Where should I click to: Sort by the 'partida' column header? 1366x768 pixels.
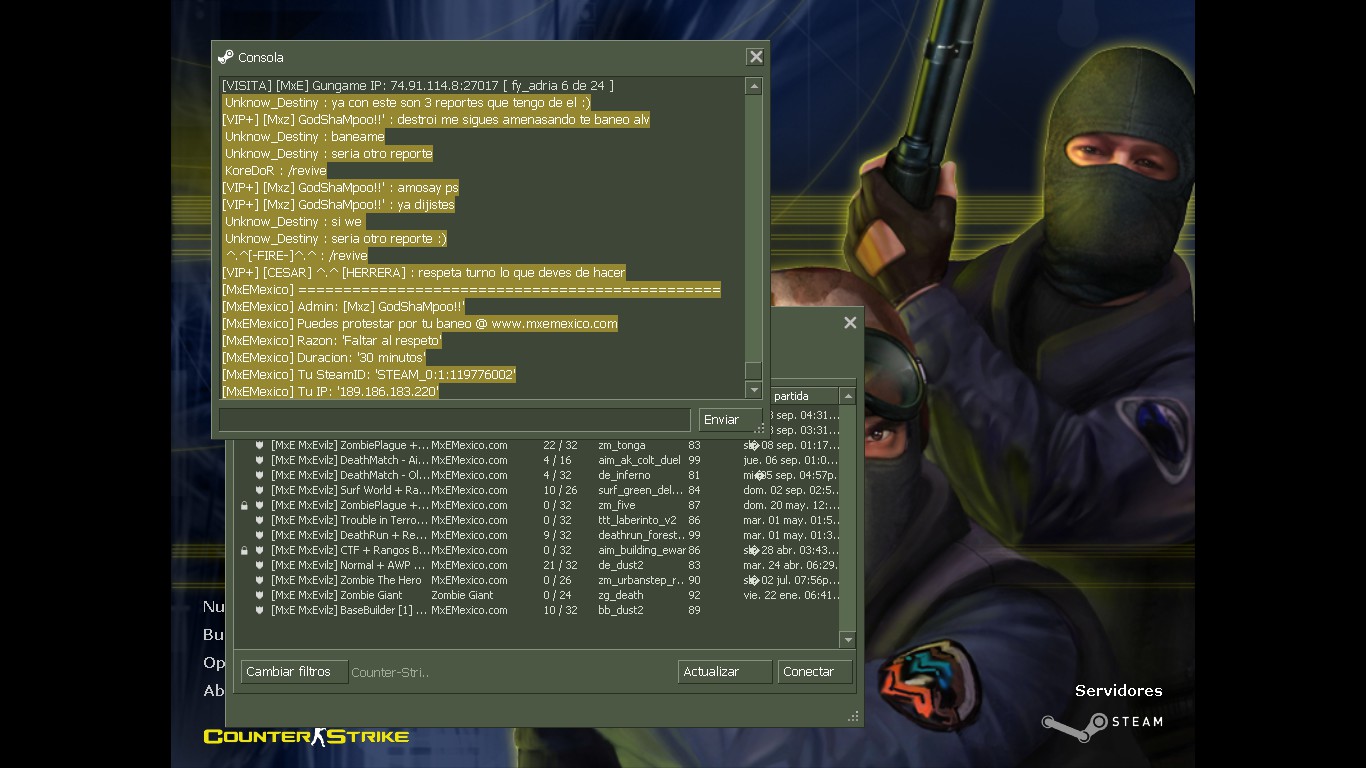point(804,396)
